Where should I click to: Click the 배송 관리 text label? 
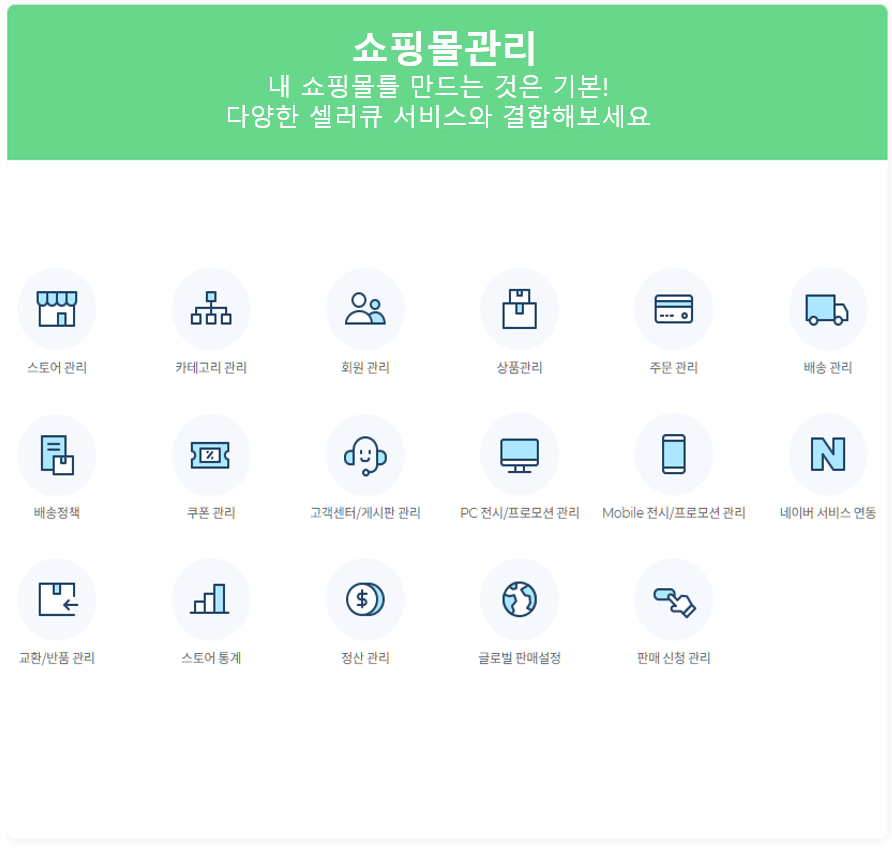828,367
